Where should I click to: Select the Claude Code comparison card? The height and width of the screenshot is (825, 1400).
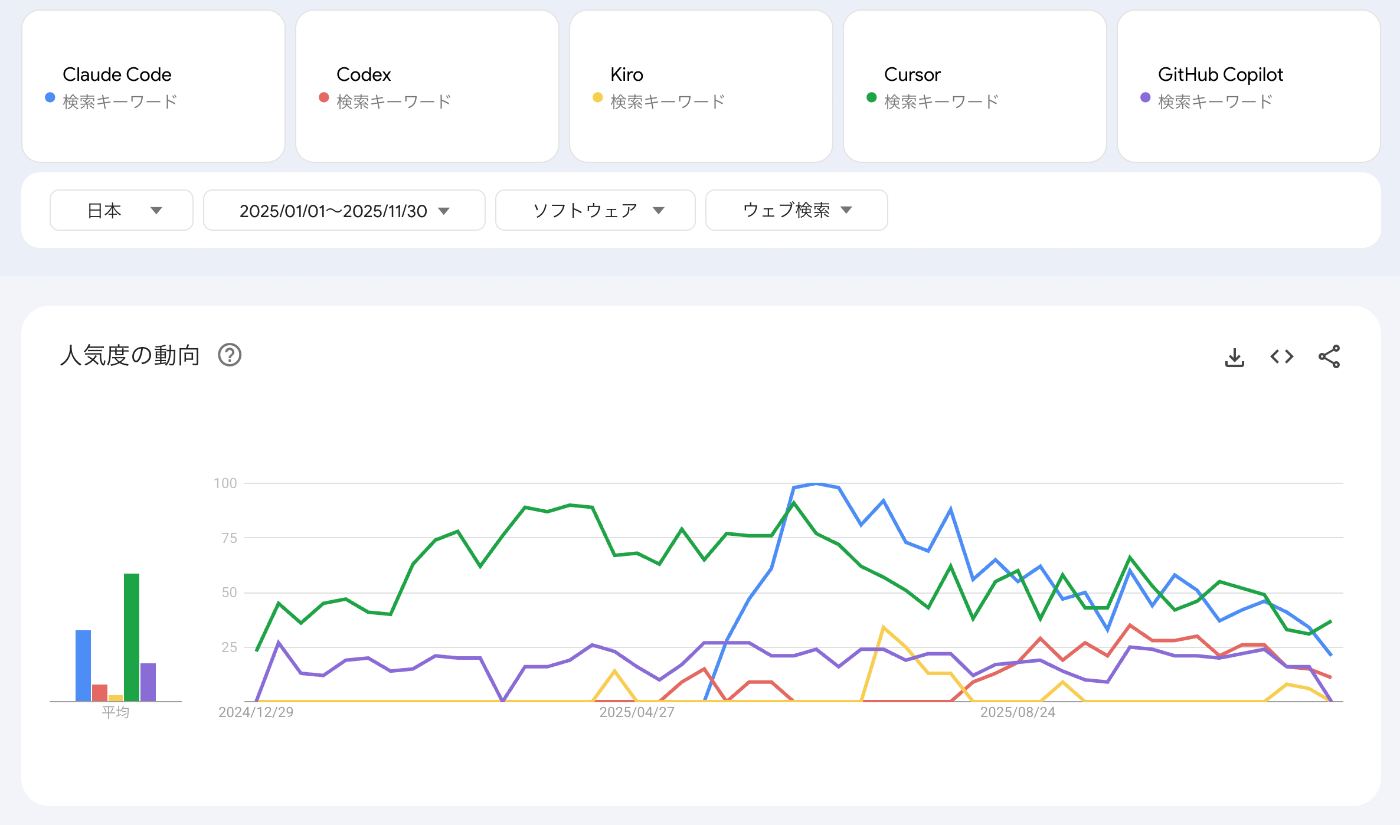pos(153,86)
